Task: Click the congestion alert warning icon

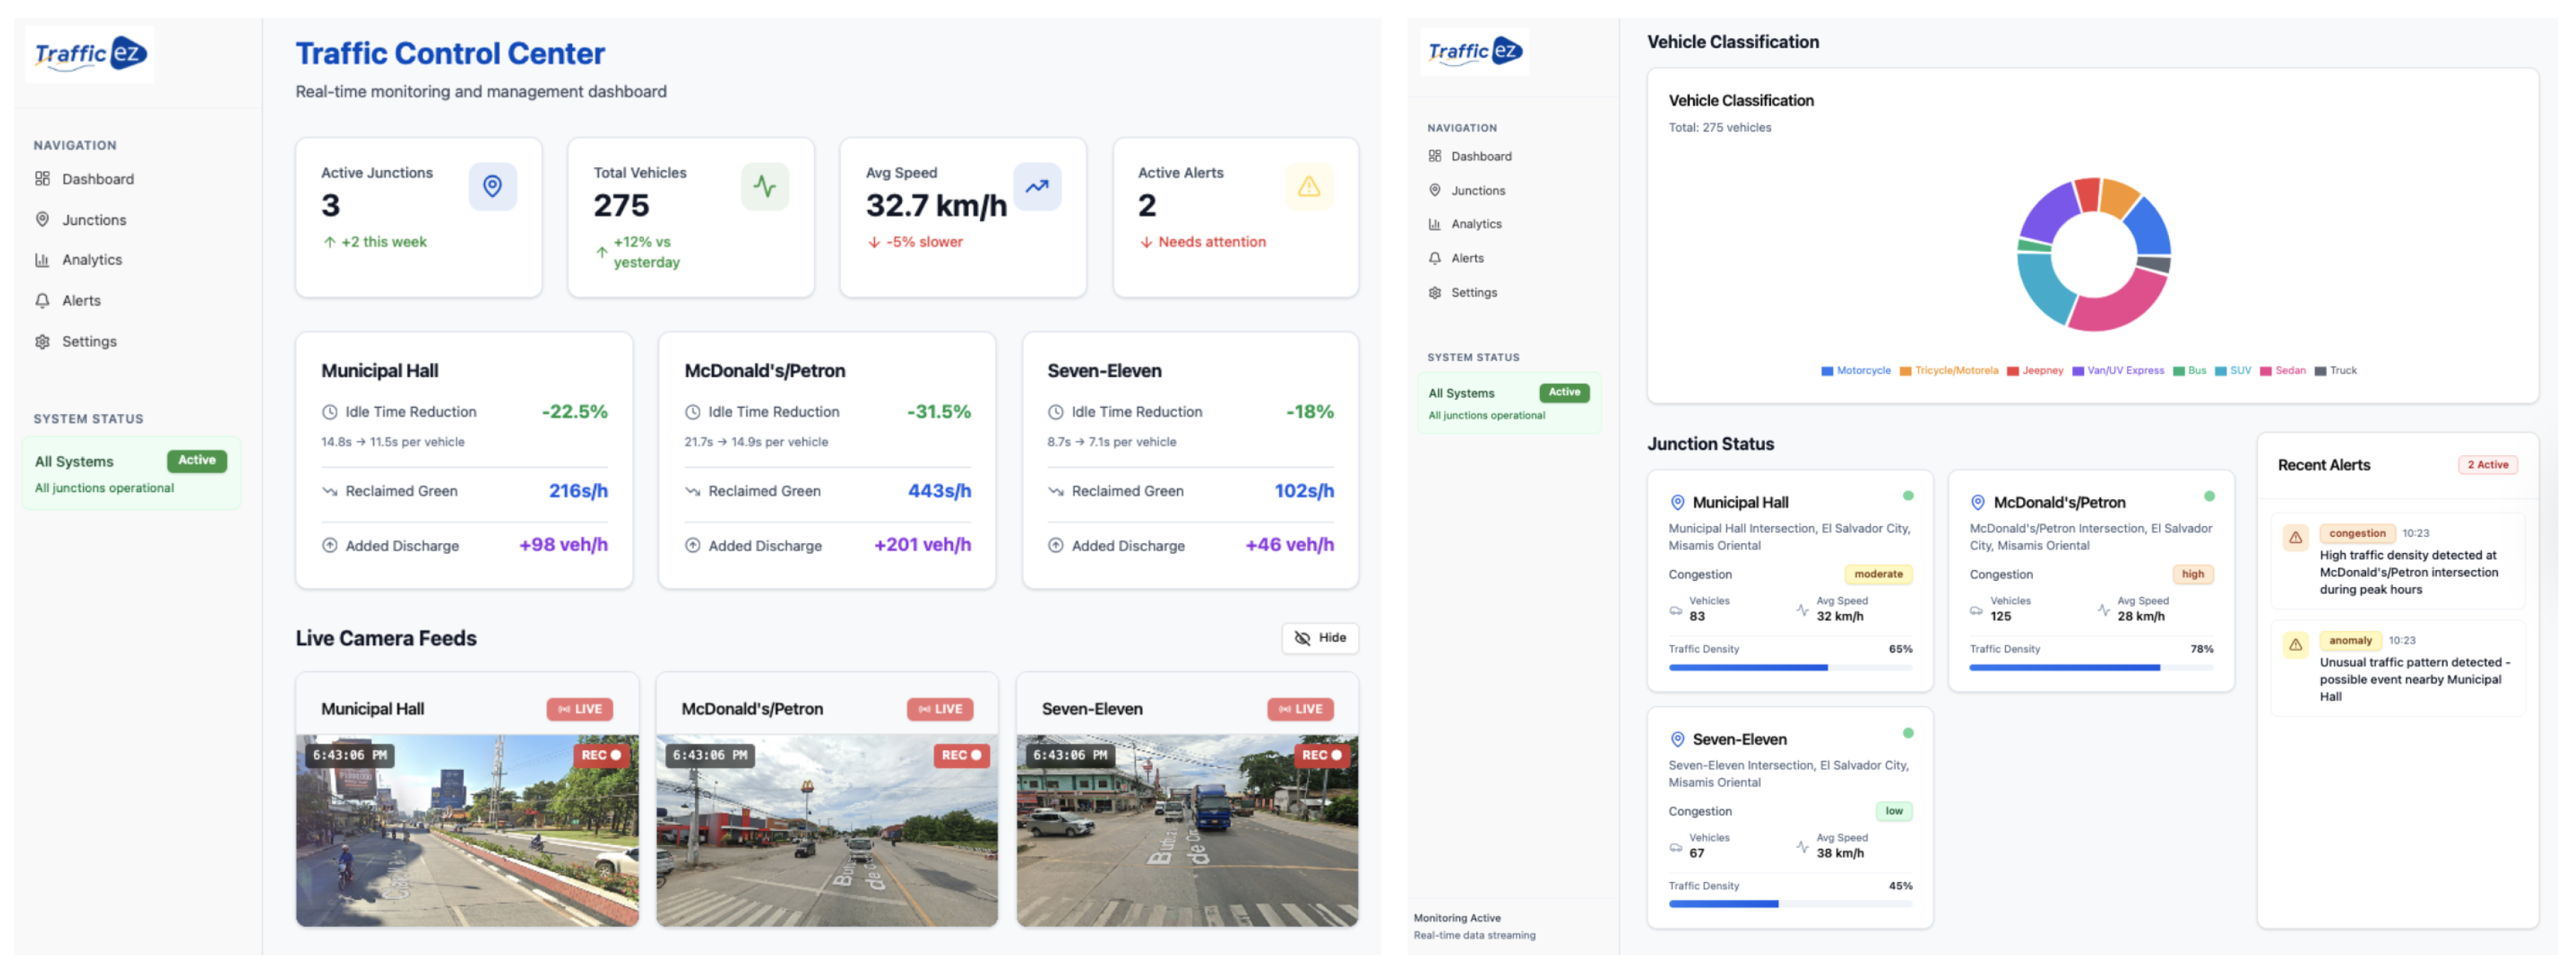Action: pyautogui.click(x=2295, y=537)
